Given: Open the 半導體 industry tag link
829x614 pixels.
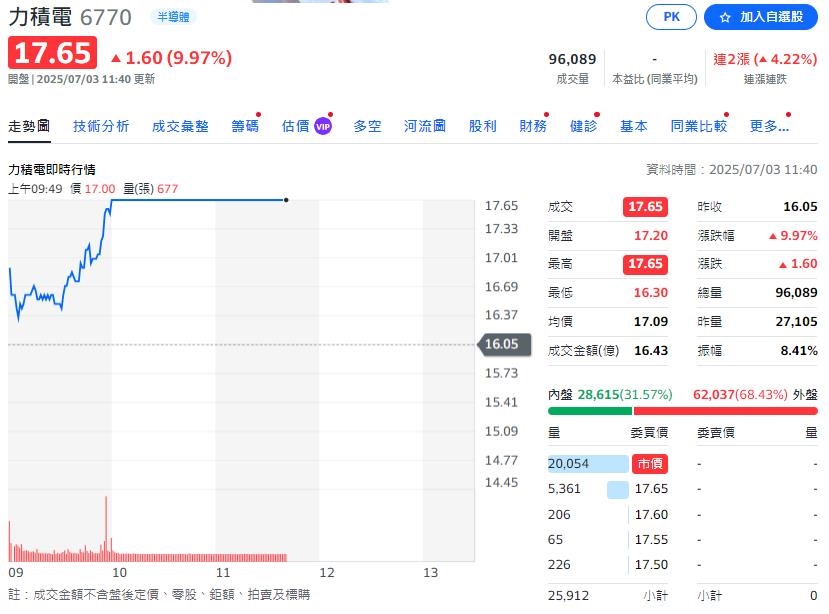Looking at the screenshot, I should tap(175, 16).
